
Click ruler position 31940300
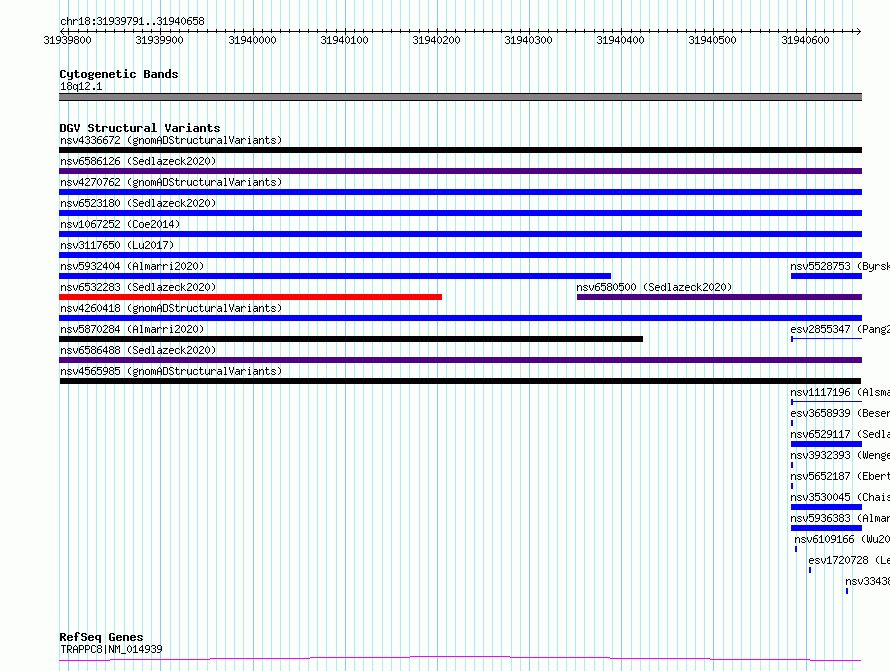(x=528, y=40)
